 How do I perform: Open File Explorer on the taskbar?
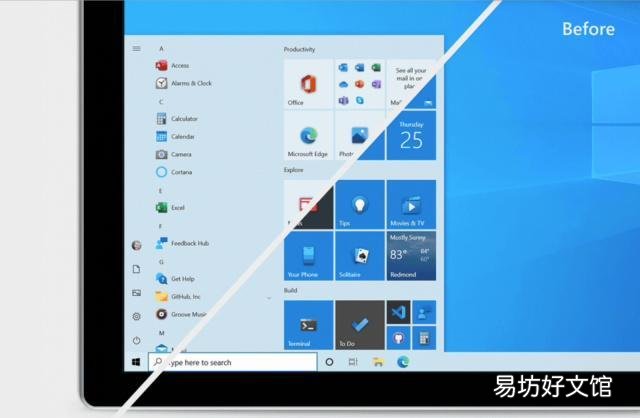(x=378, y=362)
